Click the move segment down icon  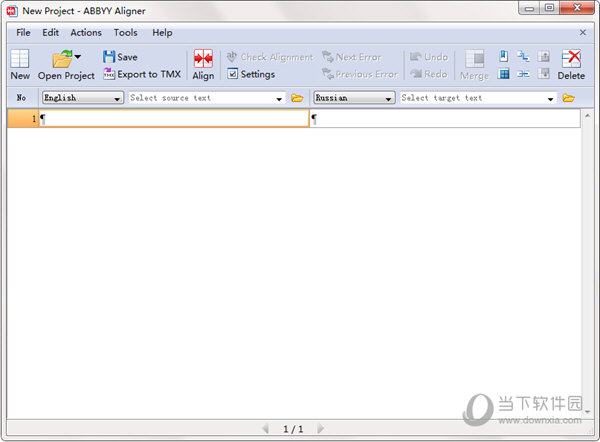(544, 73)
